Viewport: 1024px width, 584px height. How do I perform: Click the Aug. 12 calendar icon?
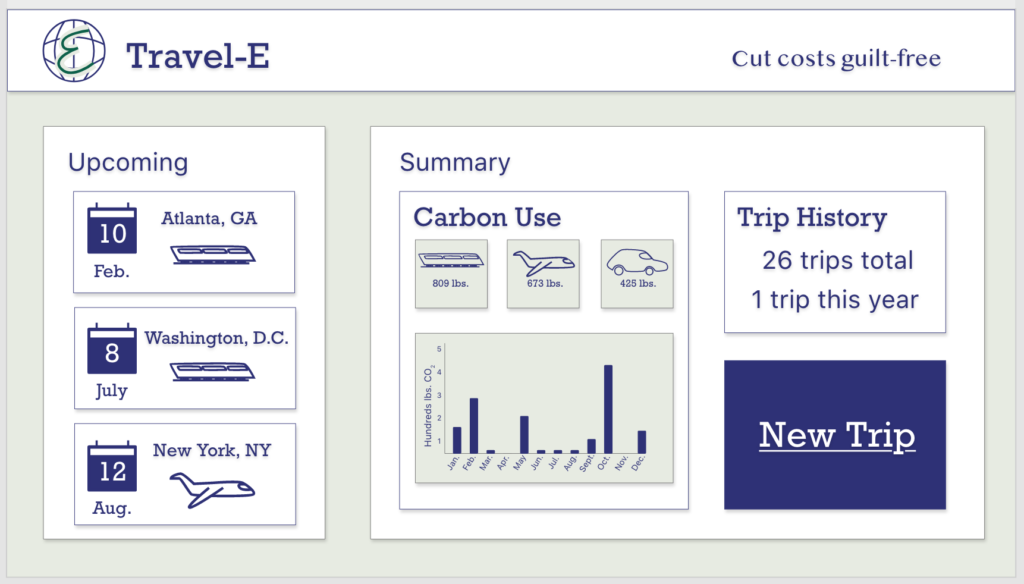tap(112, 466)
